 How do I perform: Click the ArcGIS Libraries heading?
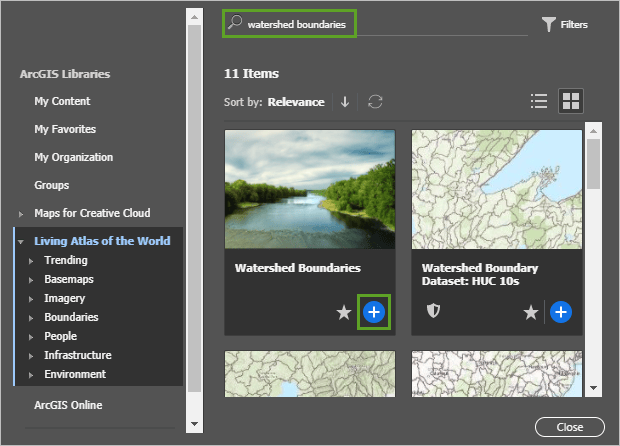65,74
